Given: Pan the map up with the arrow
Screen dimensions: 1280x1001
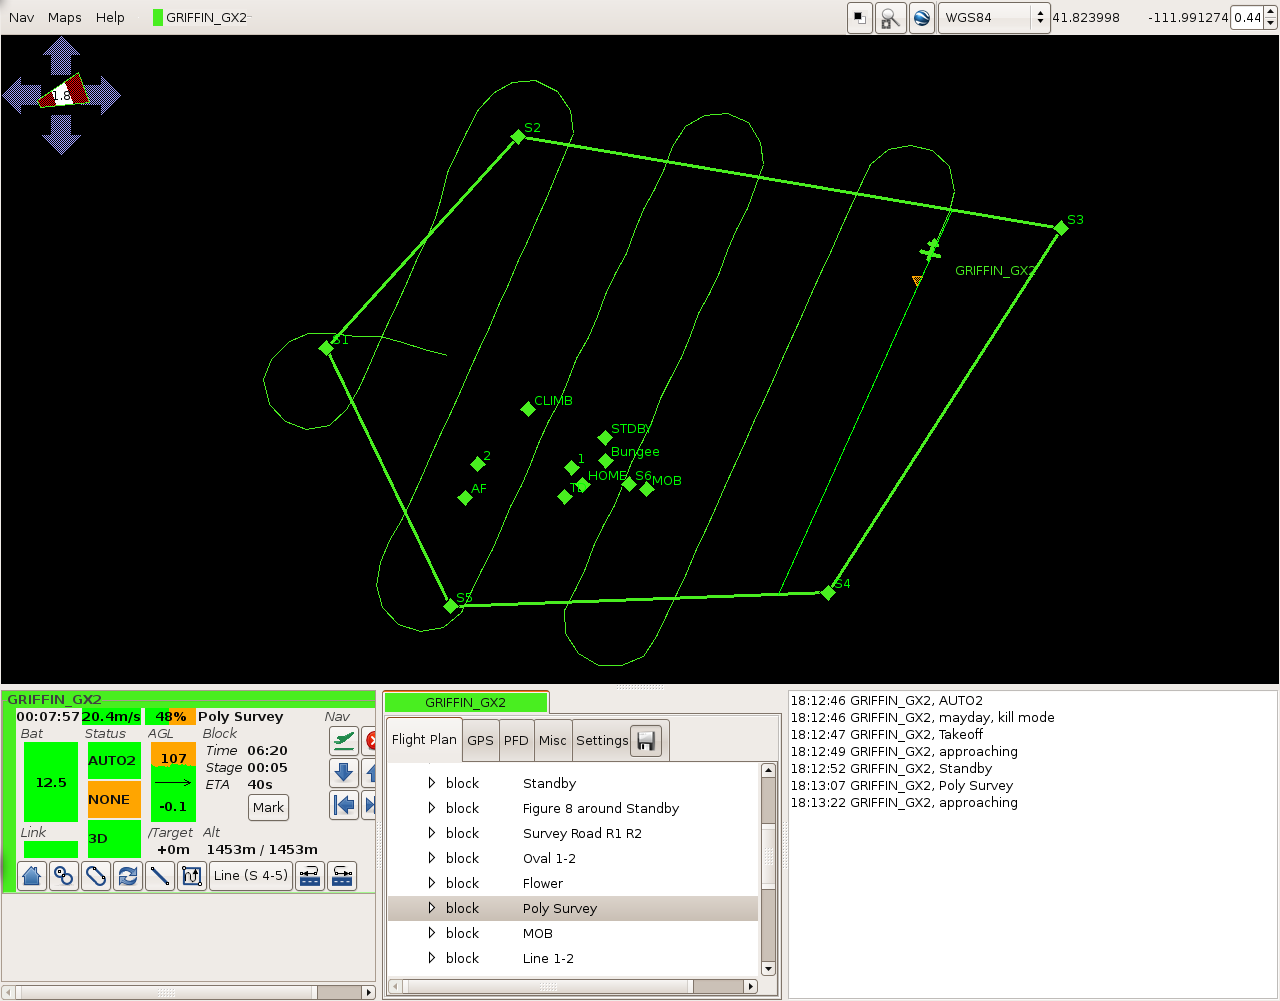Looking at the screenshot, I should point(62,56).
